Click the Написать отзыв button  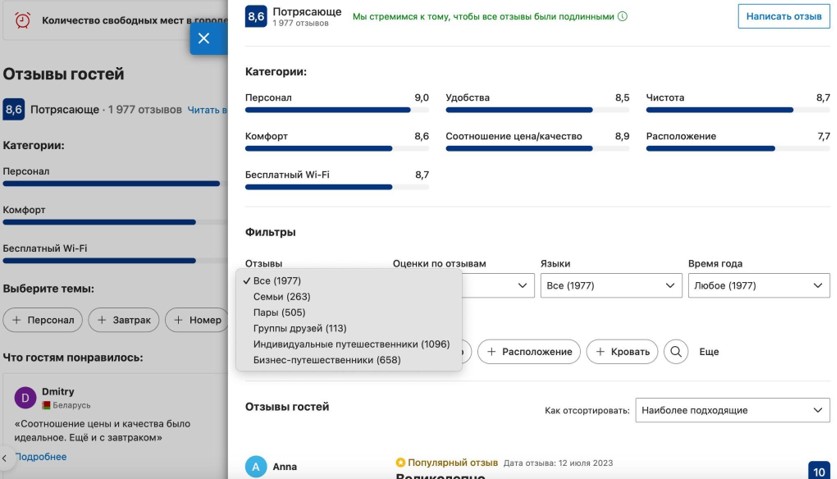pyautogui.click(x=783, y=16)
